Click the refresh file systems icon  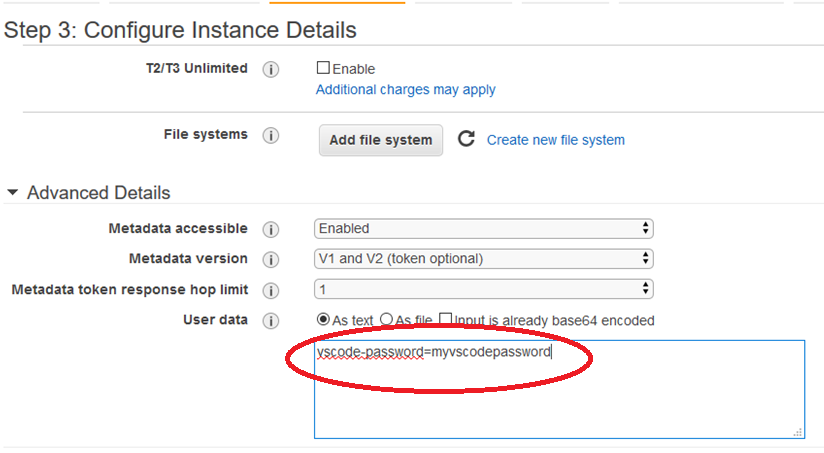[466, 139]
